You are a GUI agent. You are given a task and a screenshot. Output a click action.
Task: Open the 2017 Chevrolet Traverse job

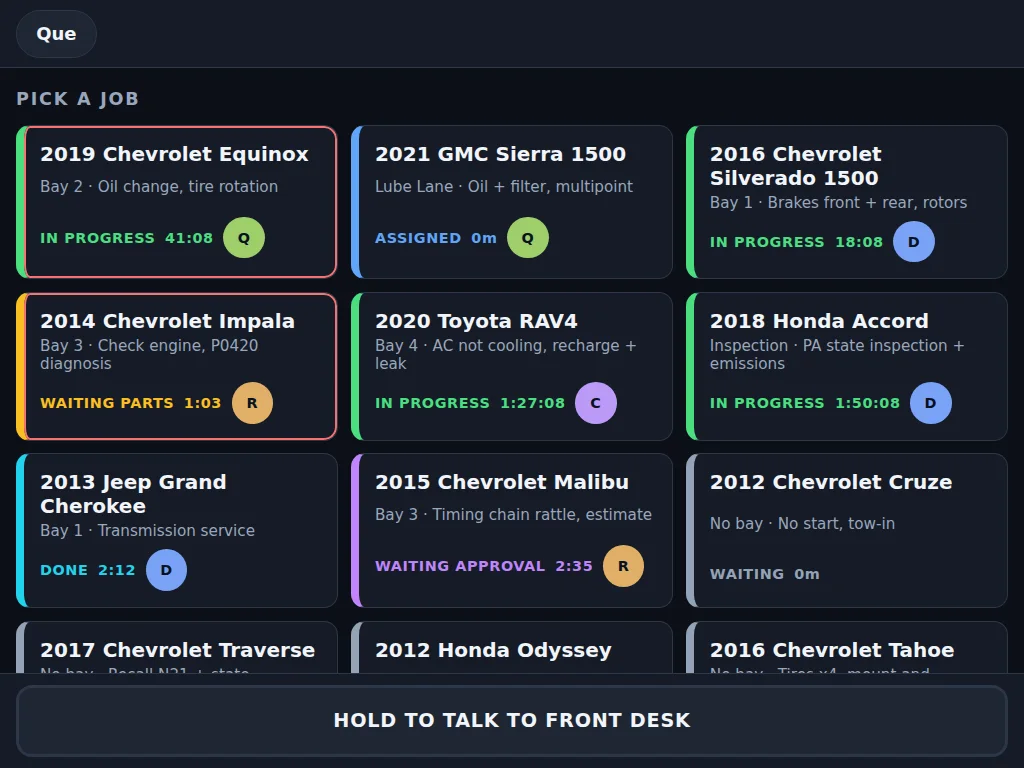tap(177, 647)
